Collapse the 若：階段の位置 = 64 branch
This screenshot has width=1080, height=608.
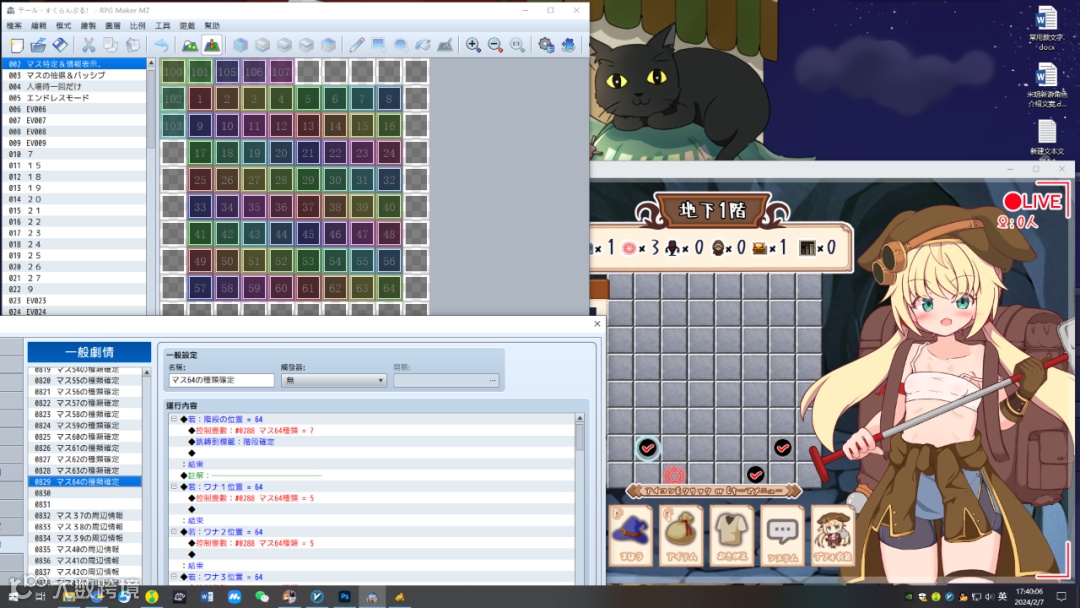coord(174,419)
